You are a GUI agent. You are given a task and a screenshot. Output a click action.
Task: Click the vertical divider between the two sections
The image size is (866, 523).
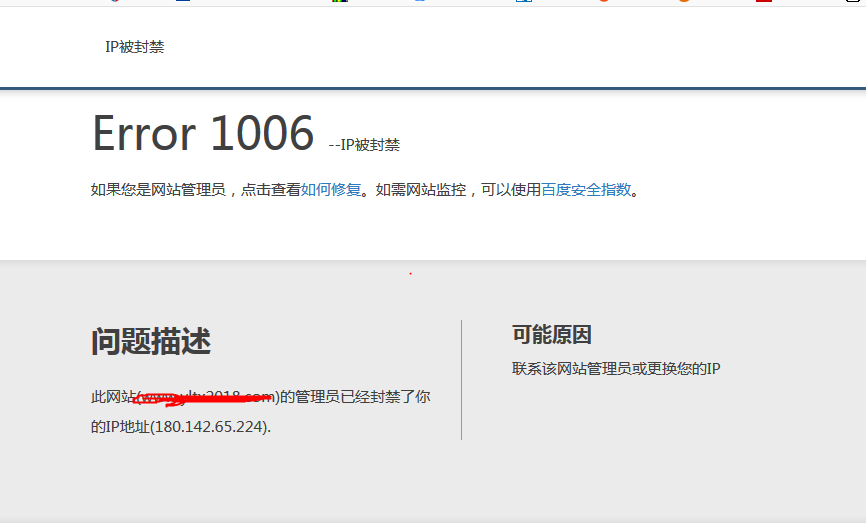pos(461,380)
